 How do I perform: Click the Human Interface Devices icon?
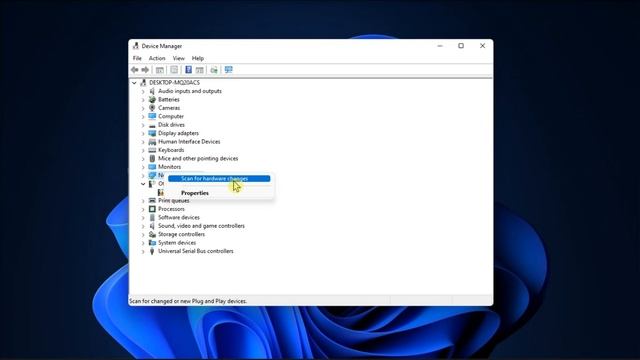click(x=152, y=142)
